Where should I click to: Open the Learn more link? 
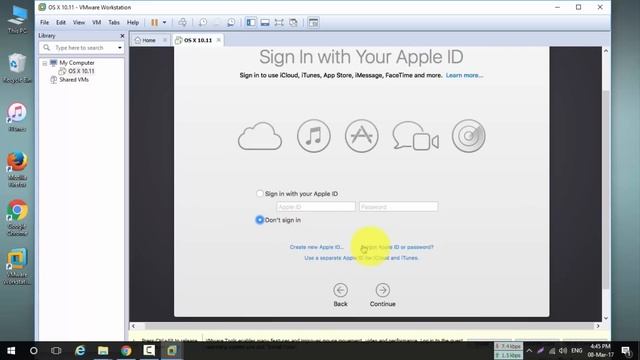click(x=464, y=75)
